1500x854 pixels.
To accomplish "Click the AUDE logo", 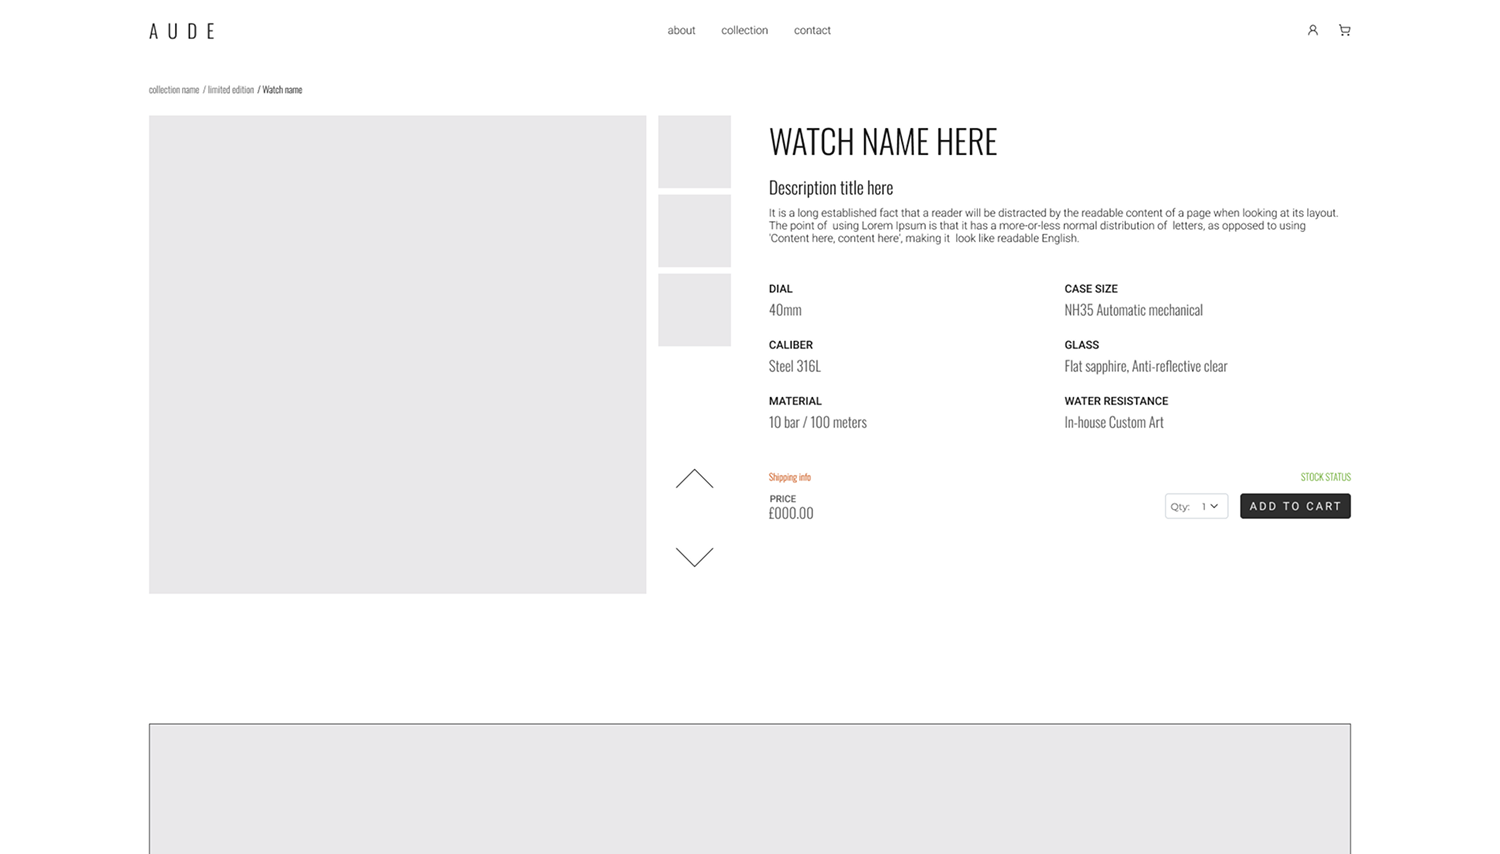I will click(x=182, y=30).
